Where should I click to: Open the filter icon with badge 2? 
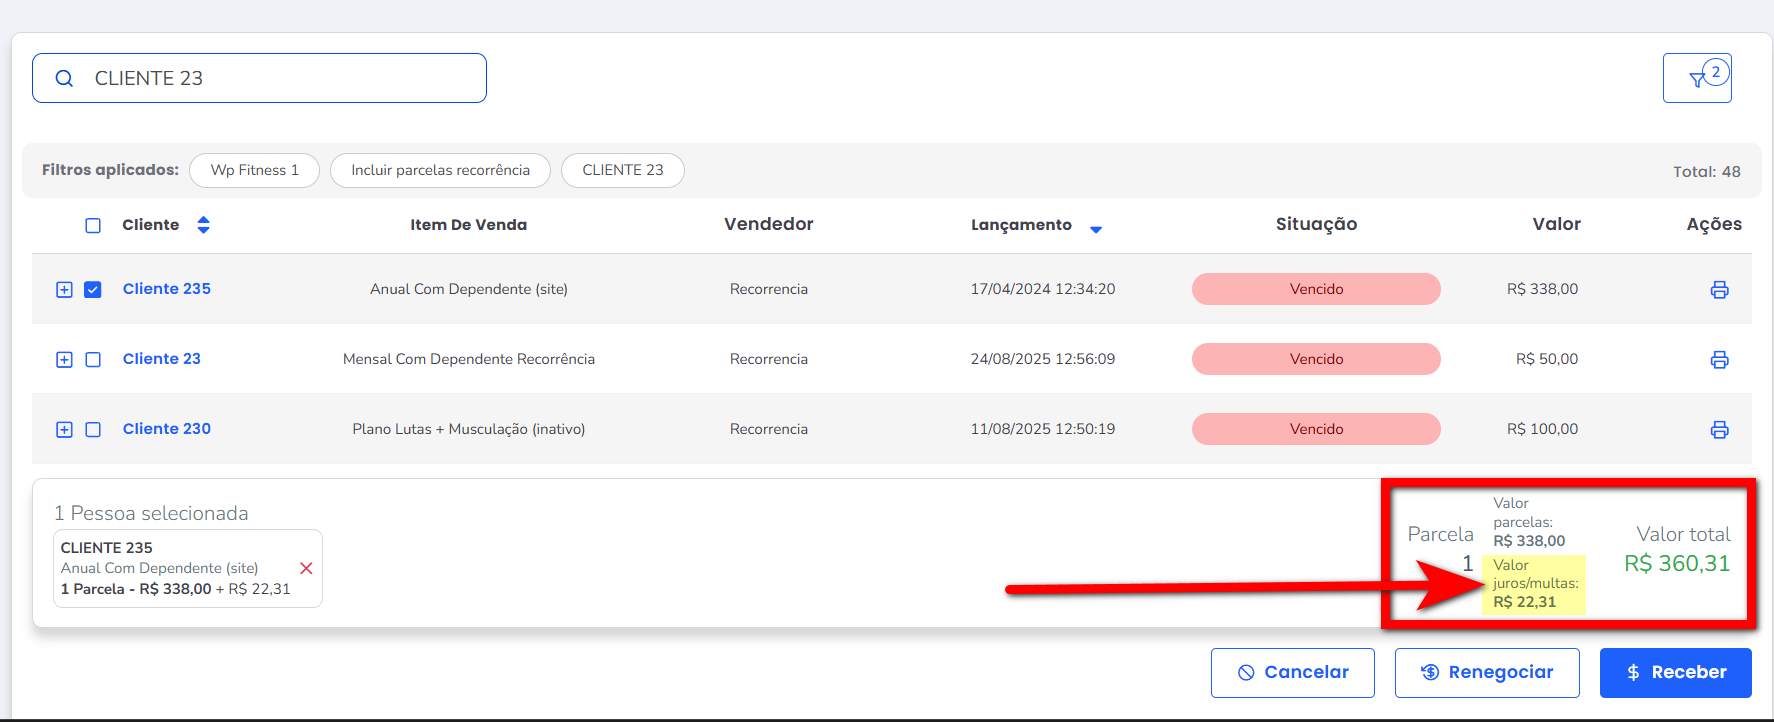pos(1697,79)
